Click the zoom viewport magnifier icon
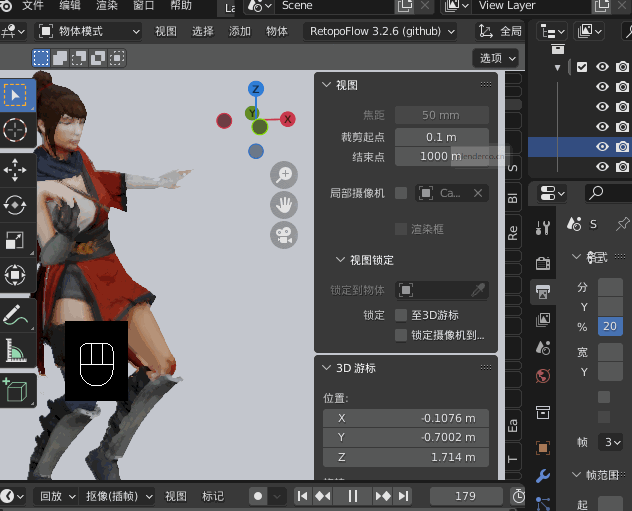The image size is (632, 511). click(x=284, y=175)
